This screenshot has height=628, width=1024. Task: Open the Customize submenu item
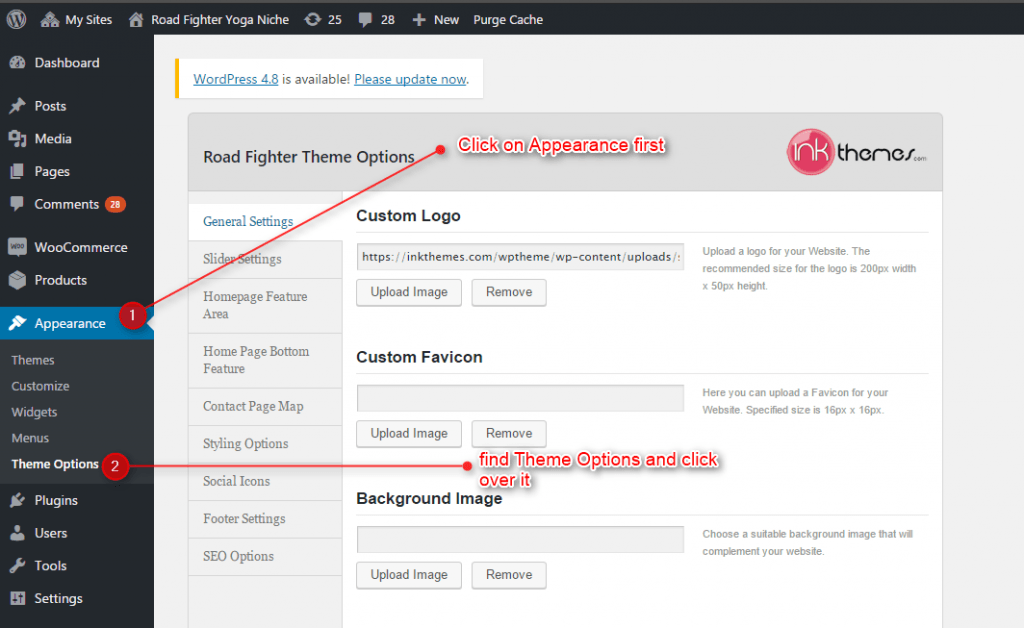(x=40, y=386)
